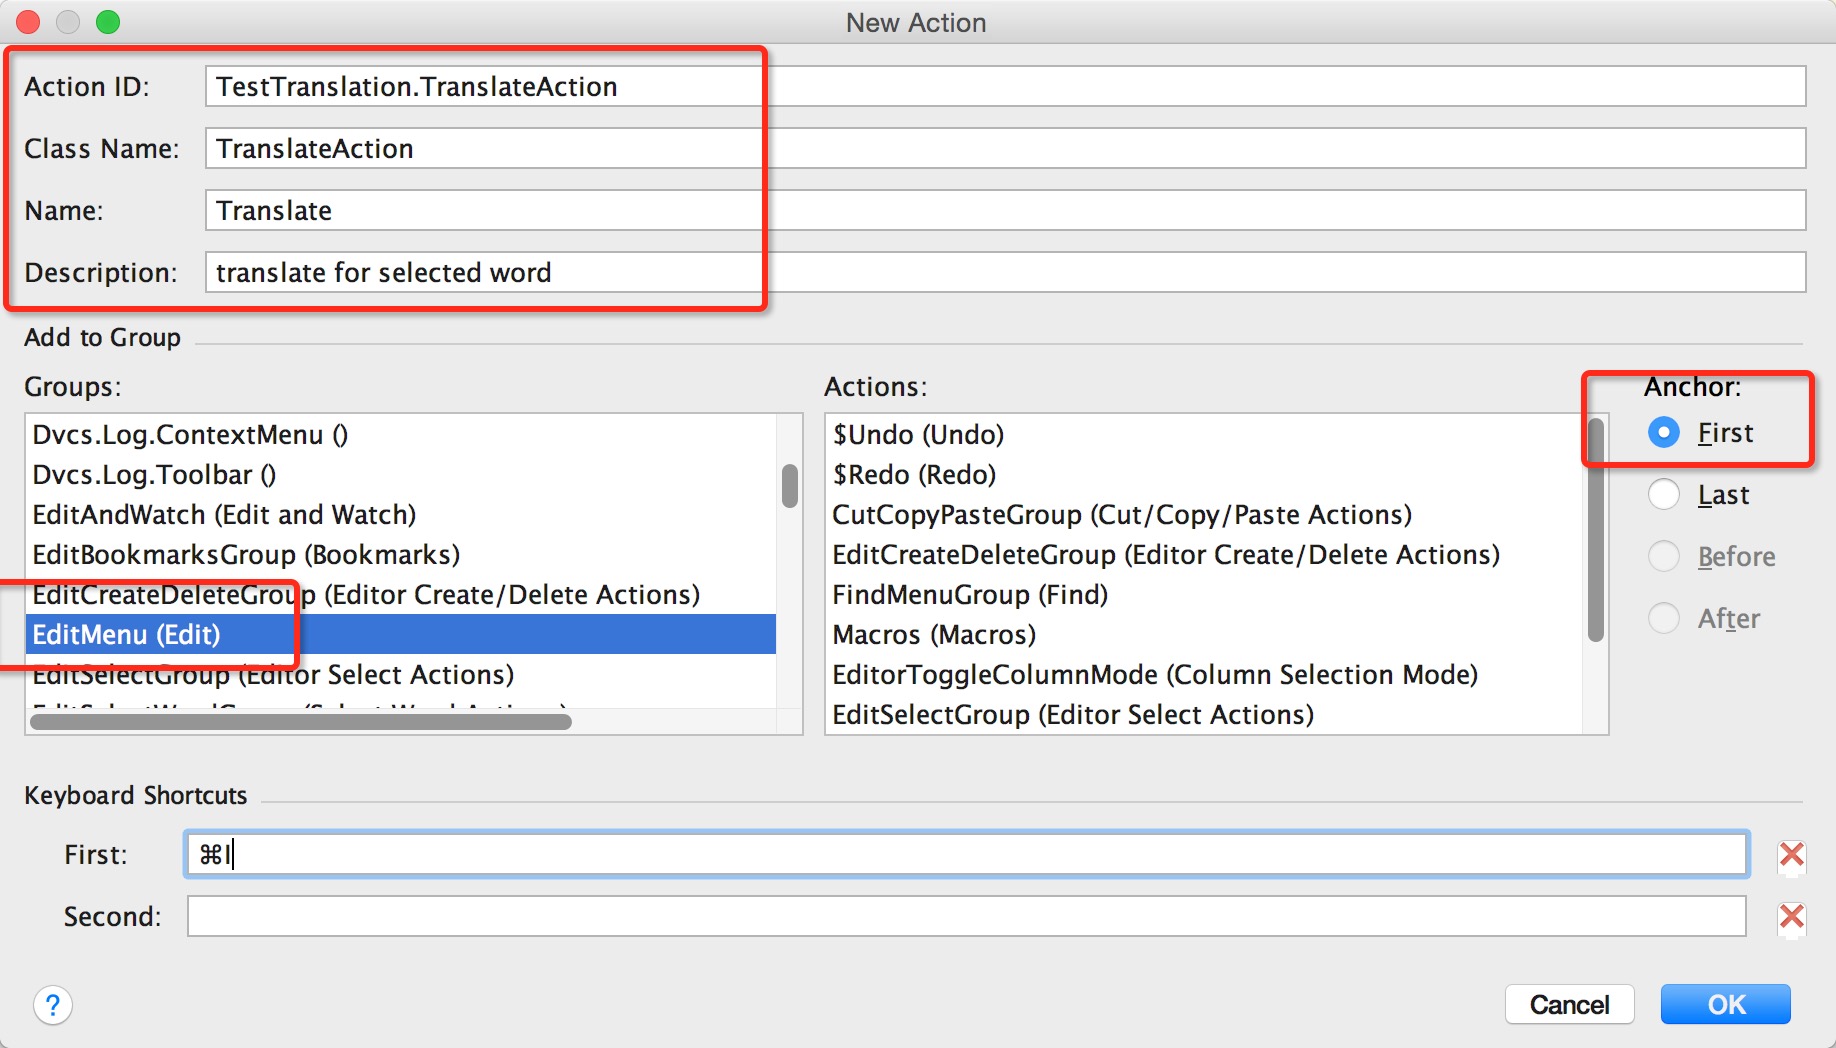
Task: Open help via the question mark icon
Action: point(53,1005)
